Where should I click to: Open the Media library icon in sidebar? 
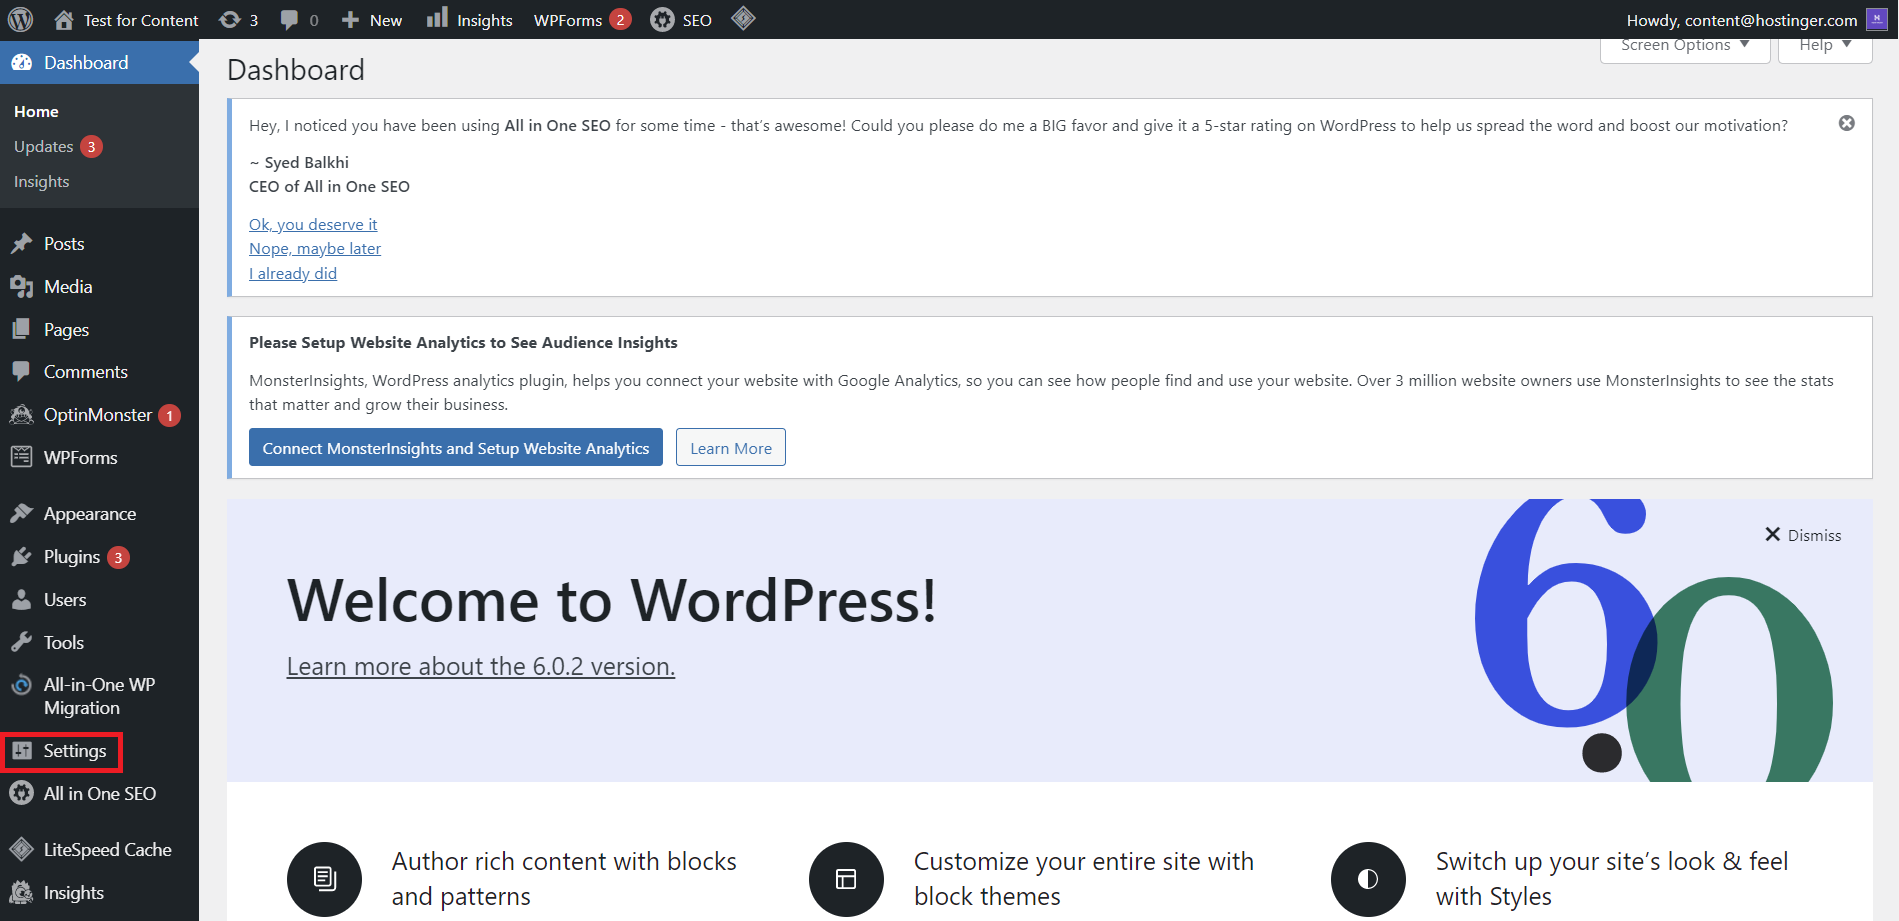pyautogui.click(x=22, y=286)
